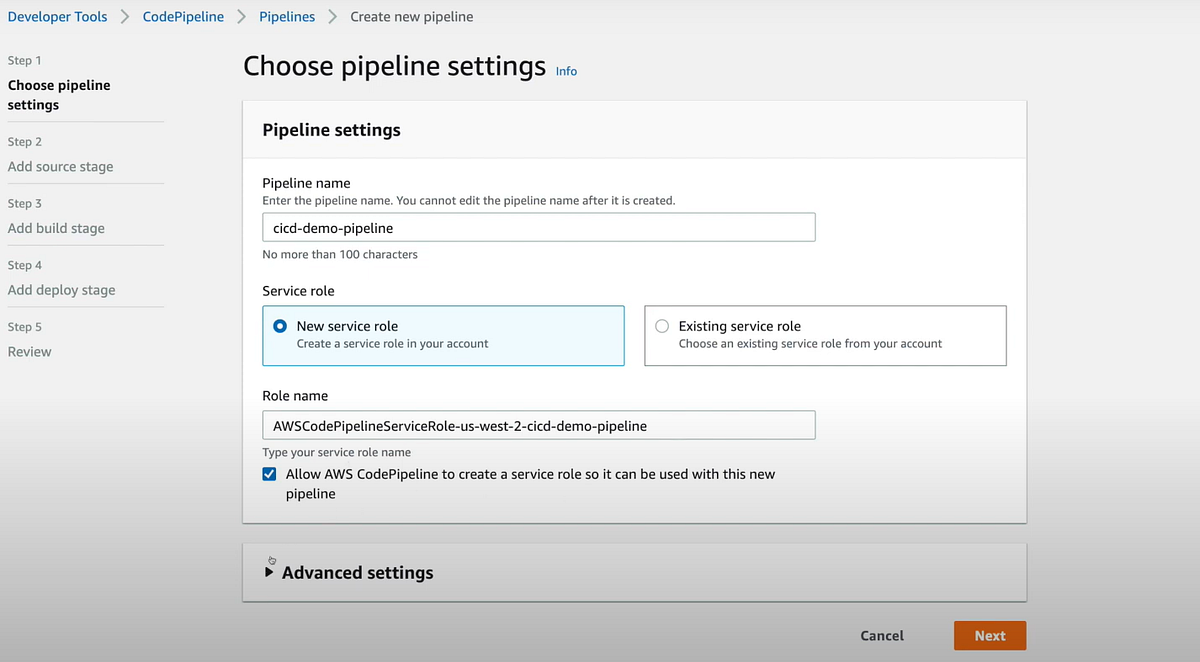1200x662 pixels.
Task: Click the Pipeline name input field
Action: 538,228
